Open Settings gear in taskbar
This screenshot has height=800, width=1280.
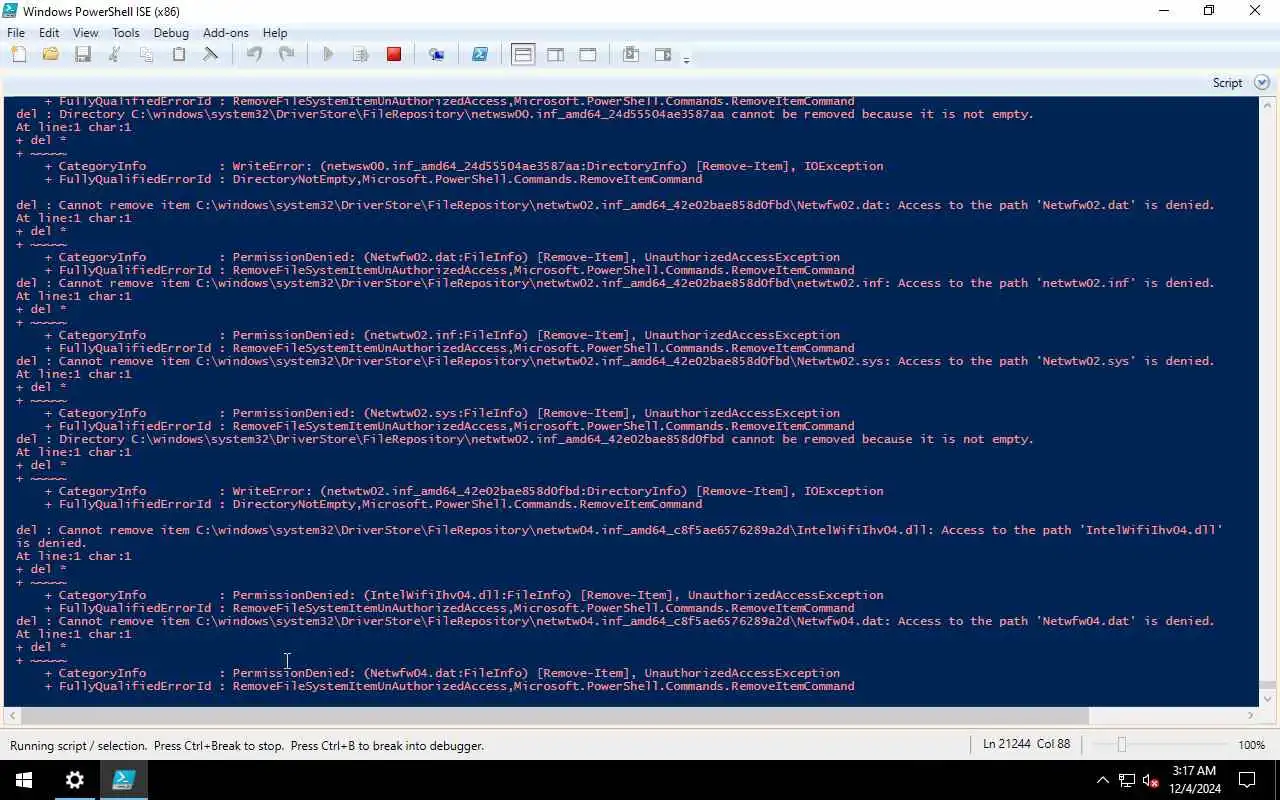click(75, 780)
